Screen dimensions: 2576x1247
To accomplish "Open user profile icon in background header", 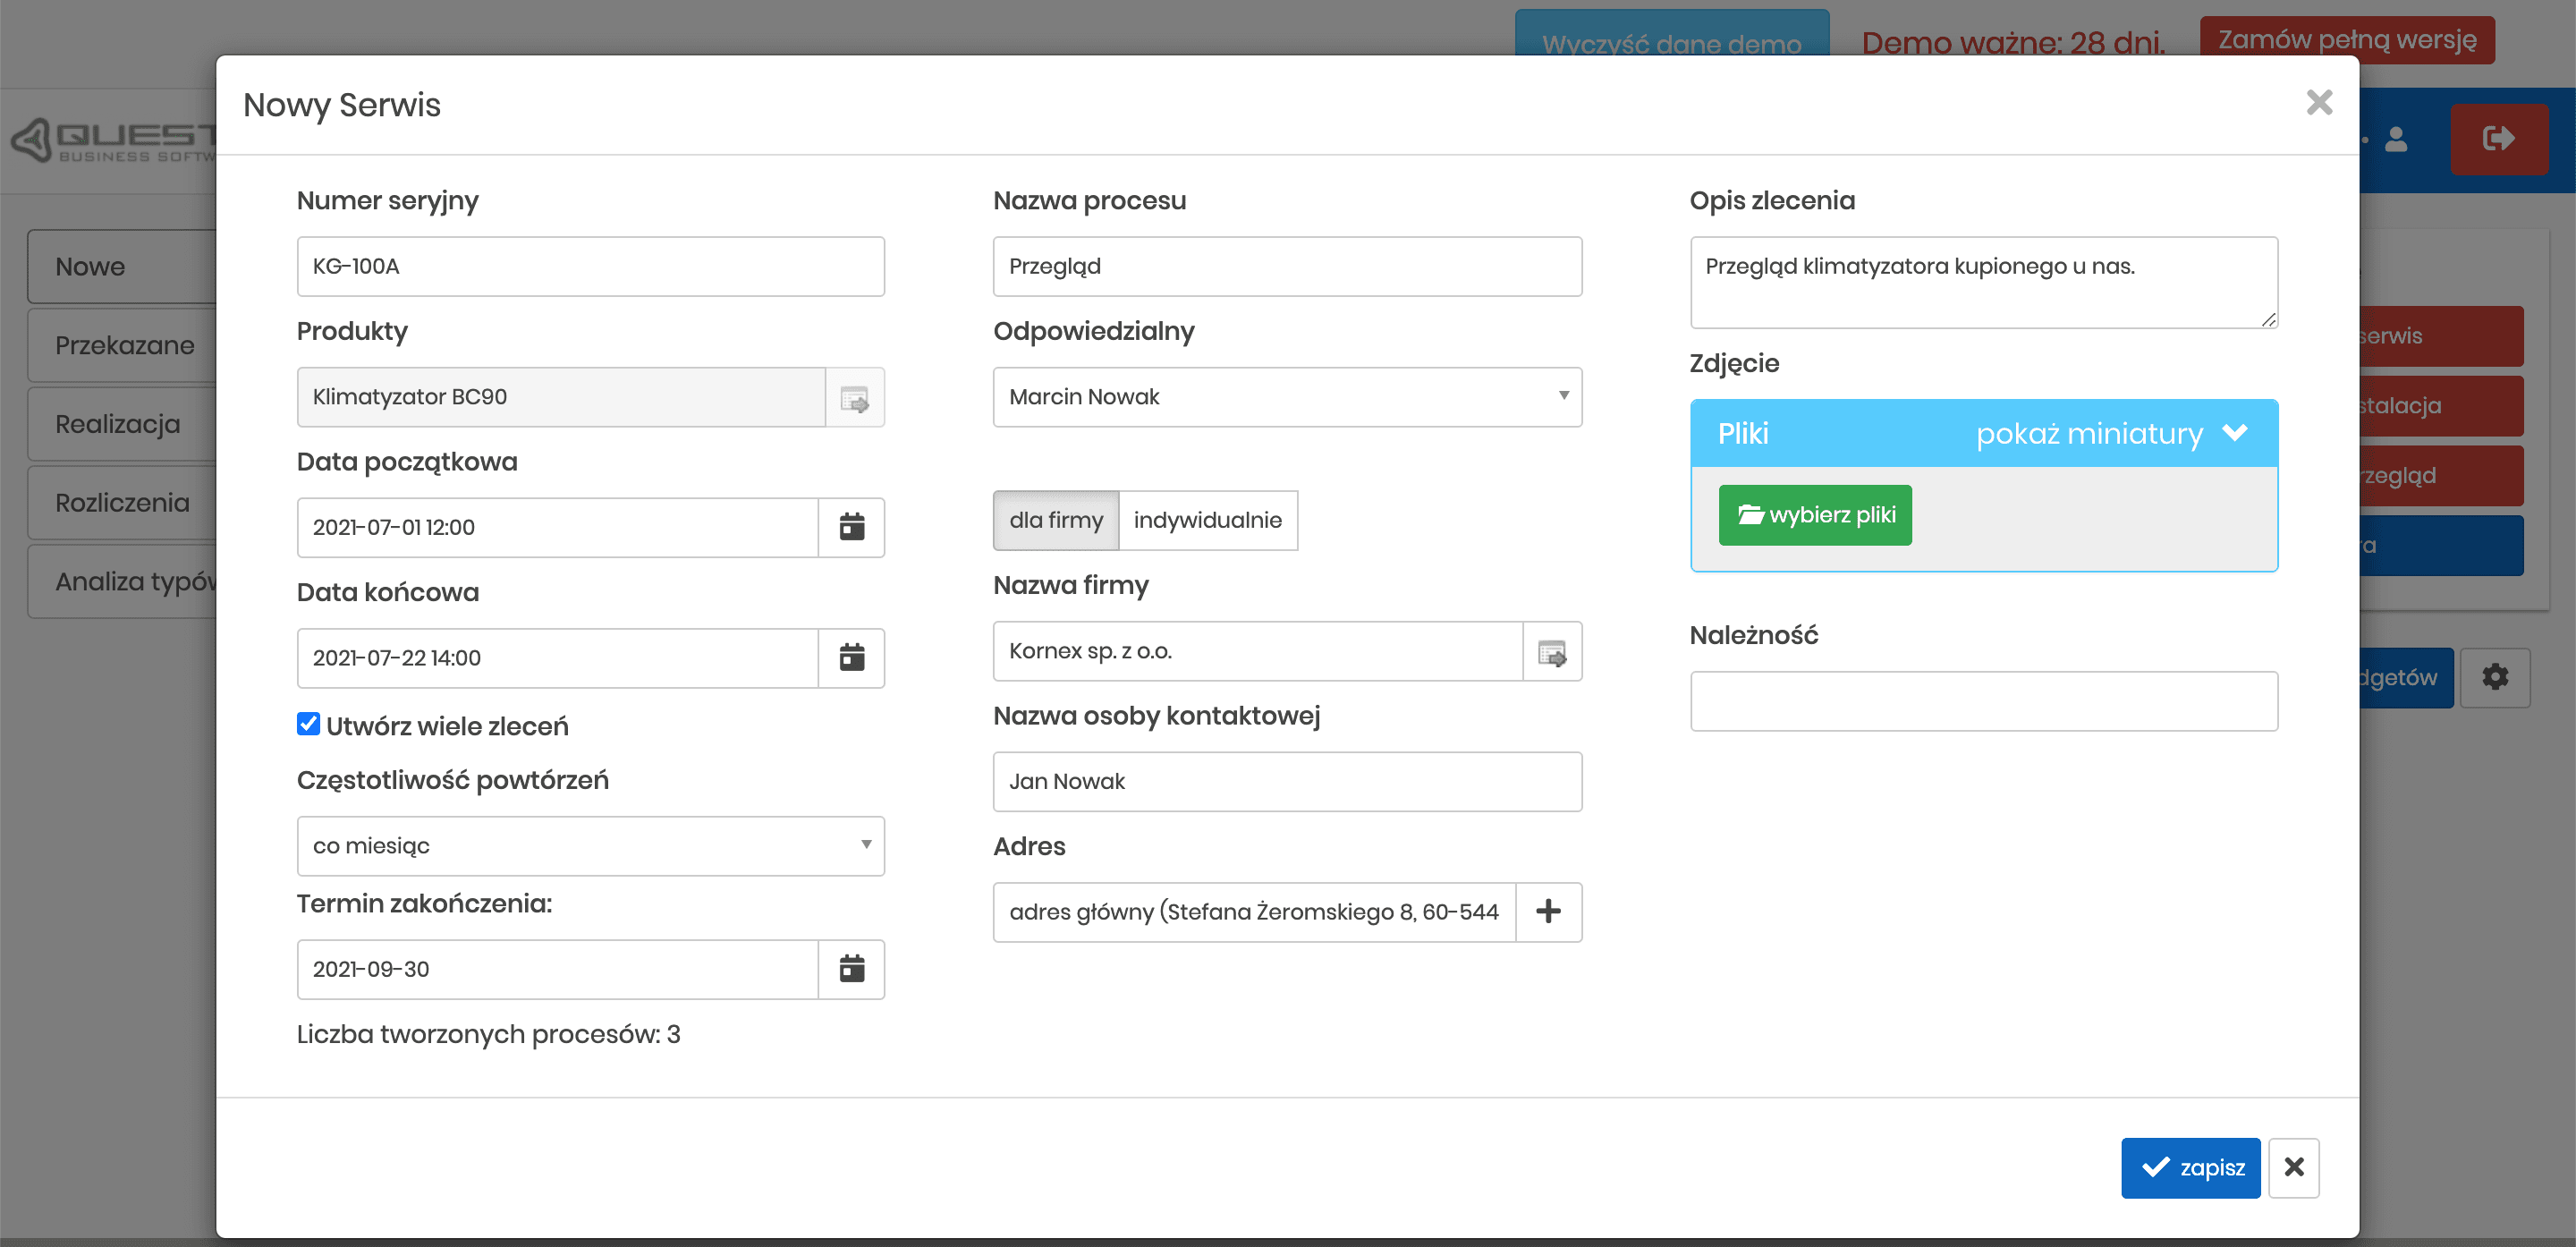I will [2396, 139].
